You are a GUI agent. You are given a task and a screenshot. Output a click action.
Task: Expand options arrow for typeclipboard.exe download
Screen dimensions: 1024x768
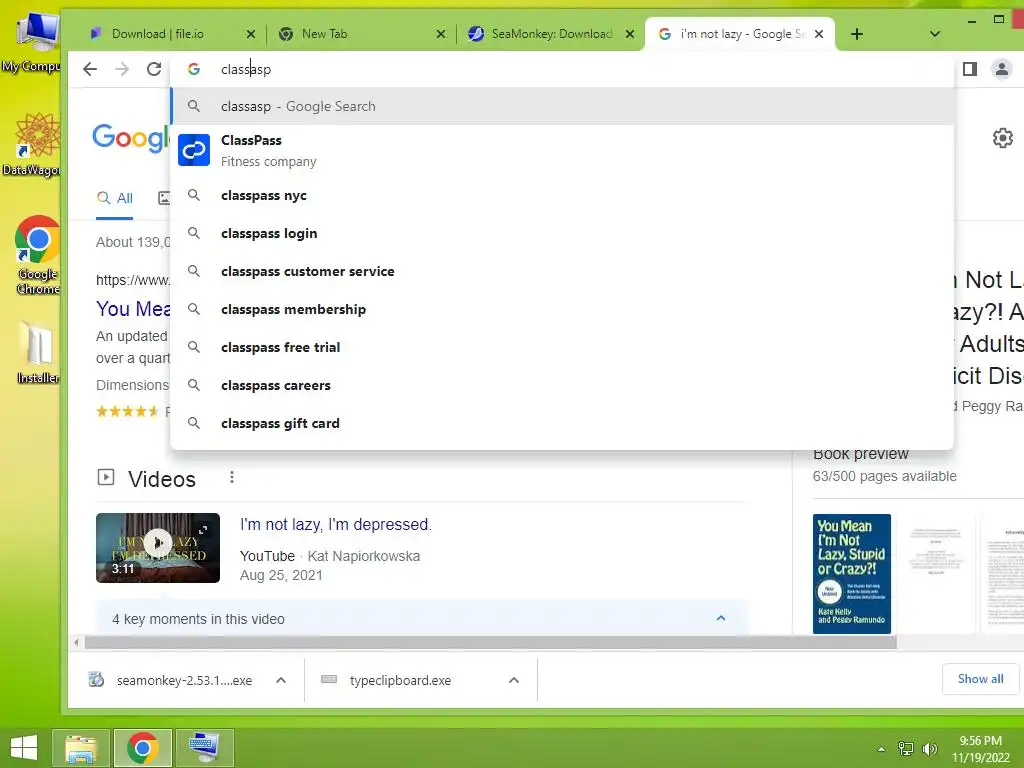click(514, 680)
